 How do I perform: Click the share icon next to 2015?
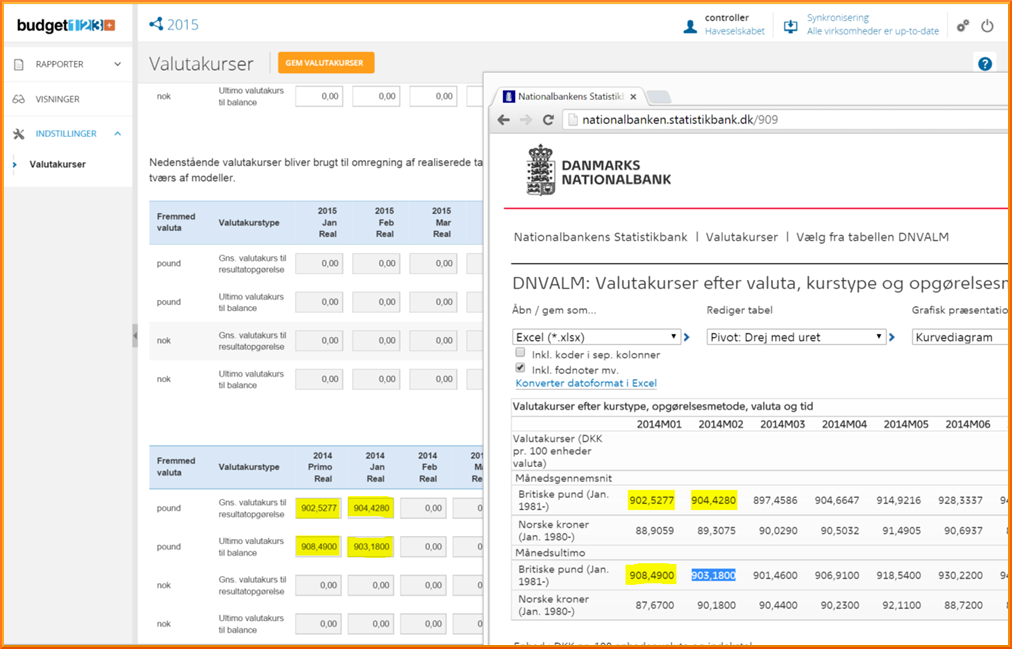coord(156,24)
